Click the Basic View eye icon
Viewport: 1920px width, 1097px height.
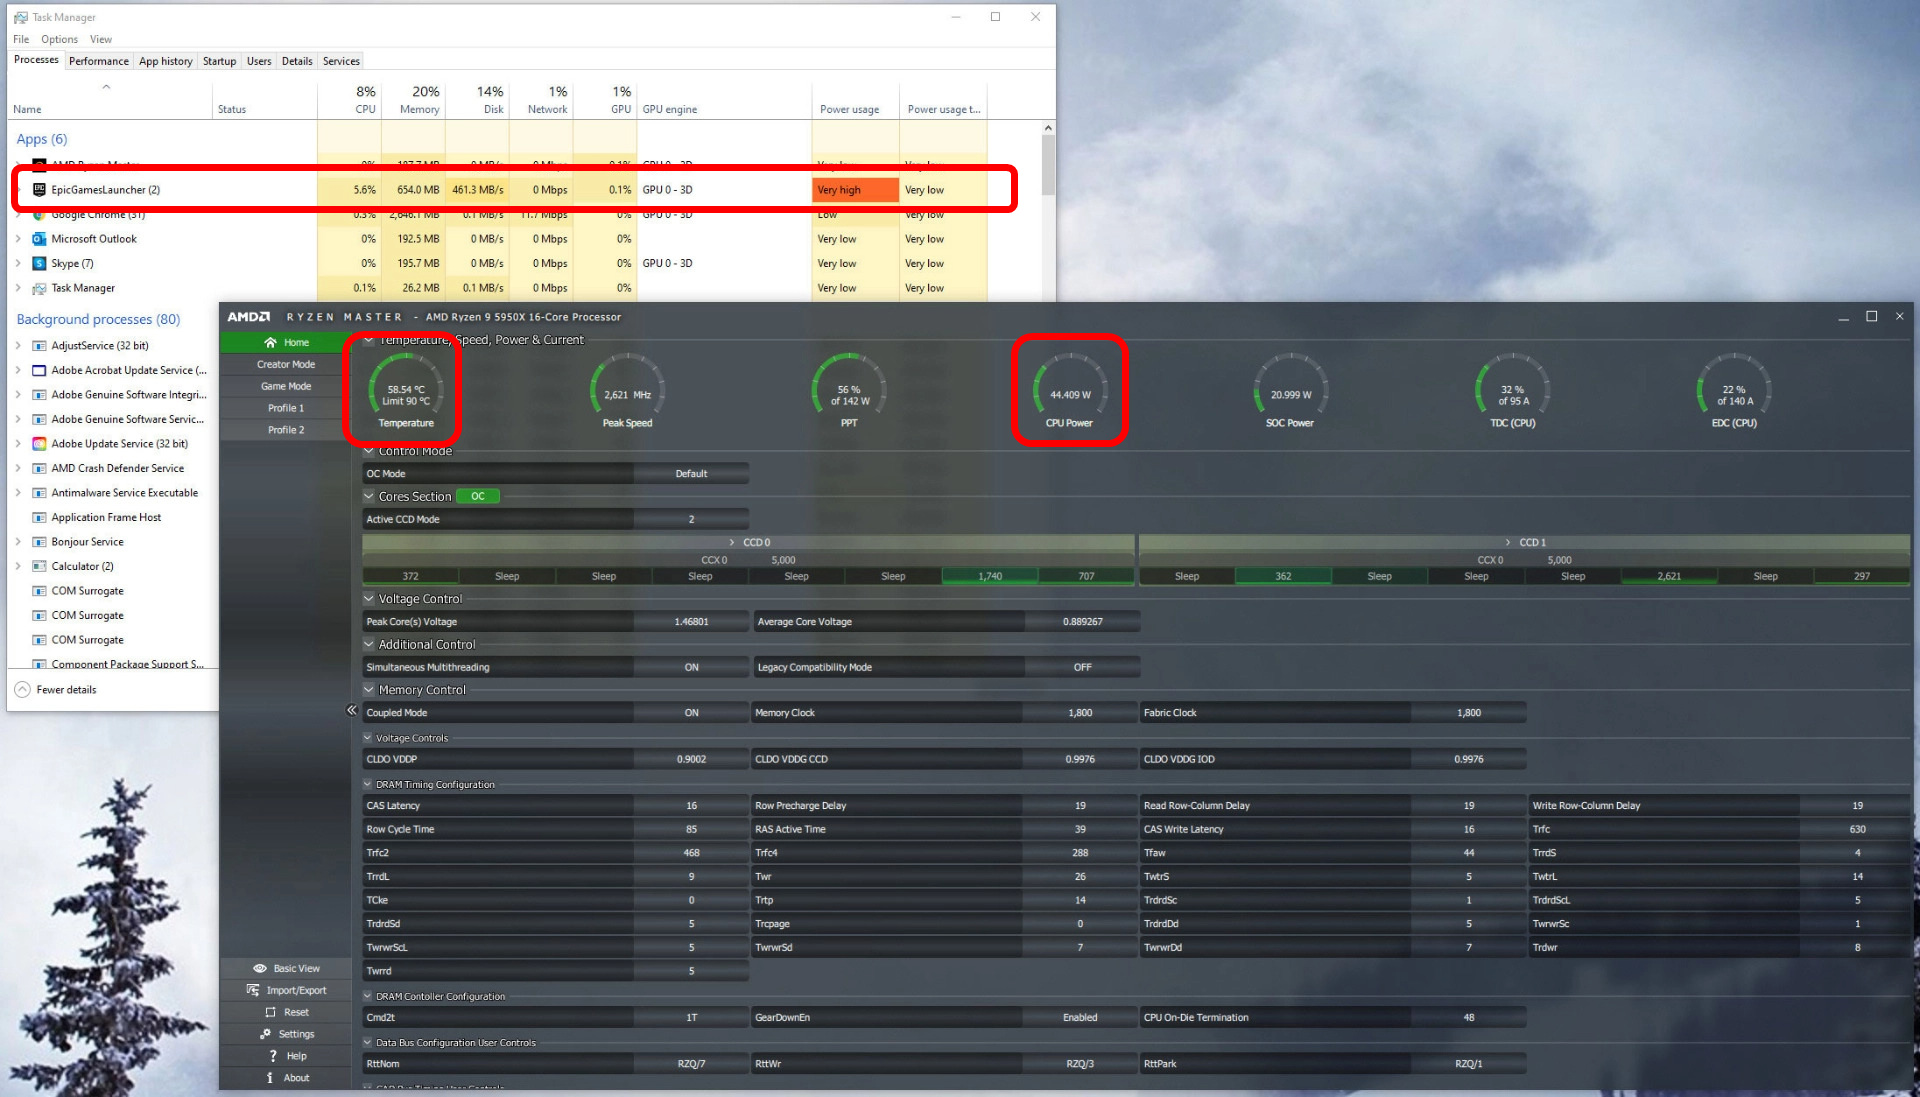(x=260, y=968)
